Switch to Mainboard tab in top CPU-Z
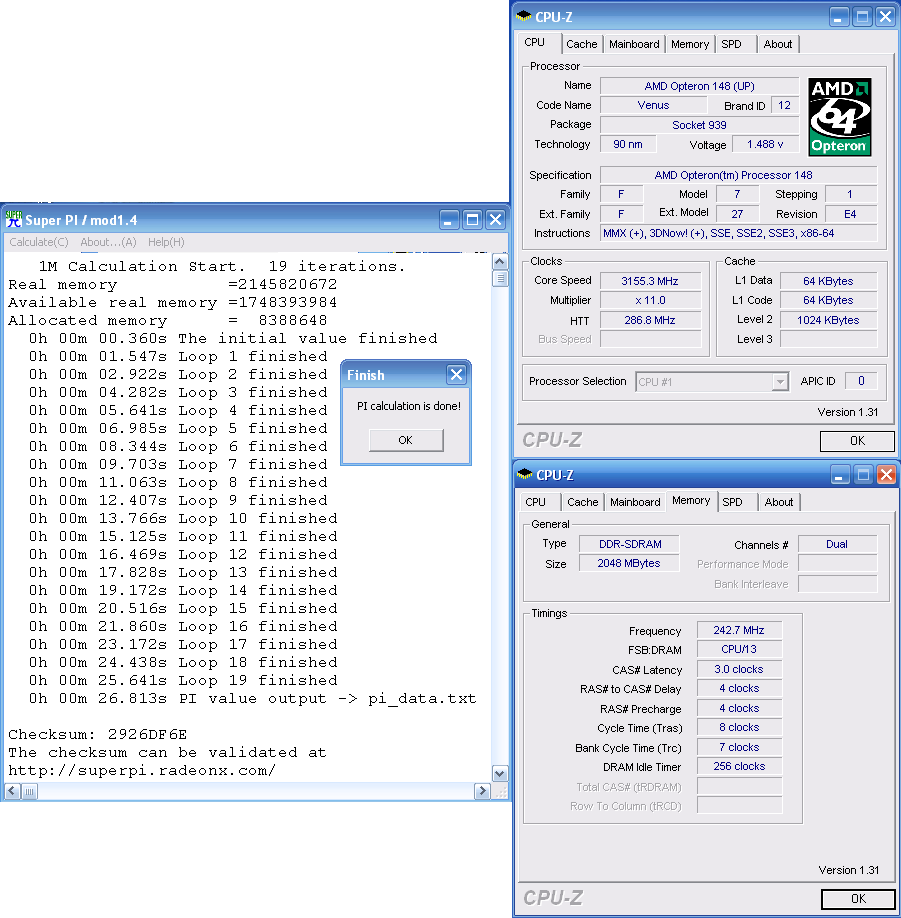This screenshot has height=918, width=901. [x=634, y=44]
